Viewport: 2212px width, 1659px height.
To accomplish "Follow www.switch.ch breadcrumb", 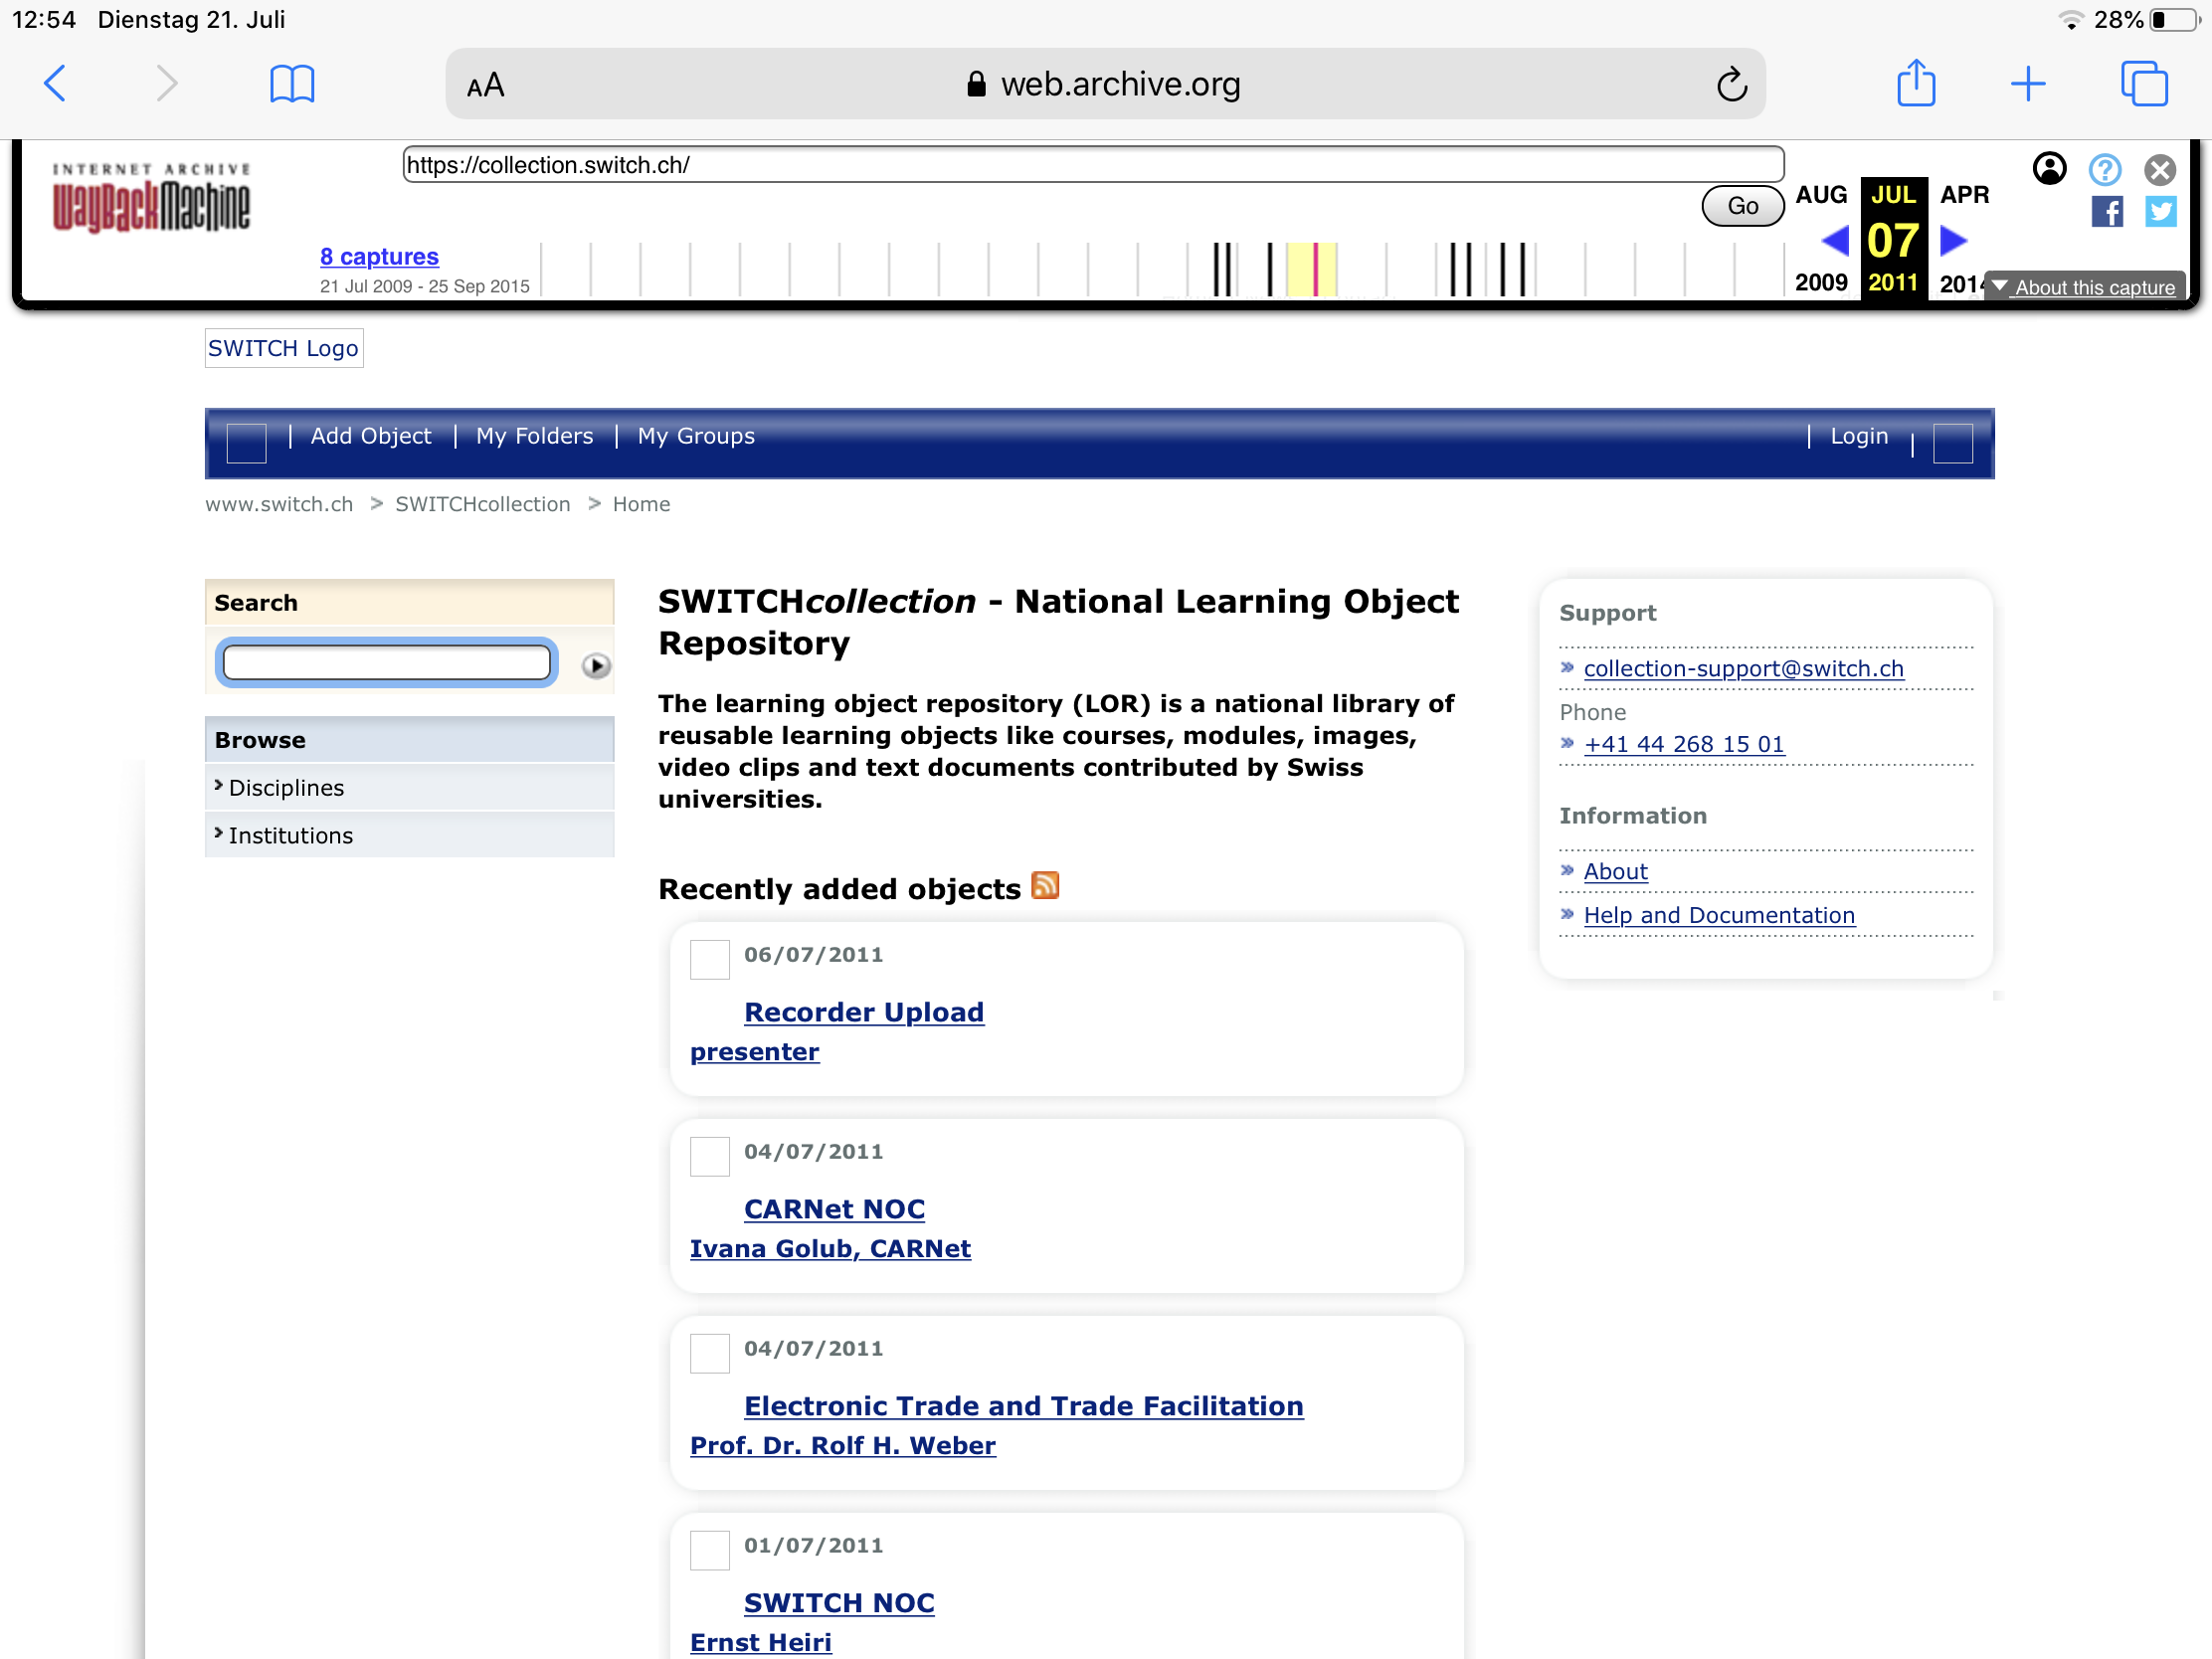I will 279,504.
